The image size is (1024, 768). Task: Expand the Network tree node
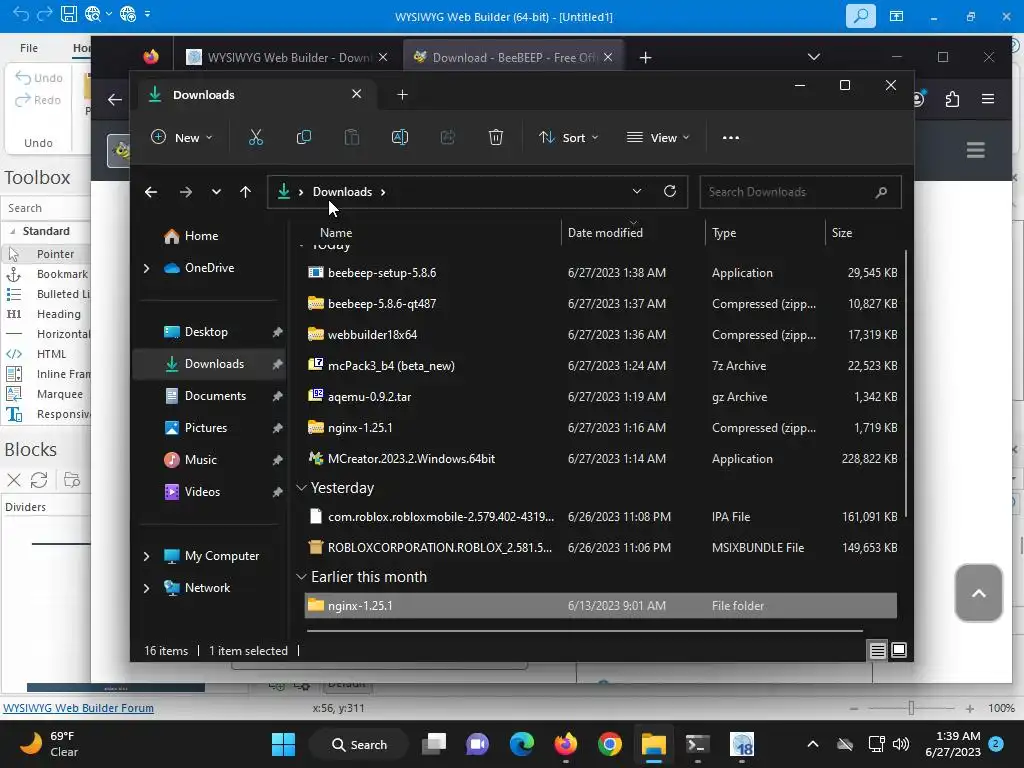click(146, 588)
